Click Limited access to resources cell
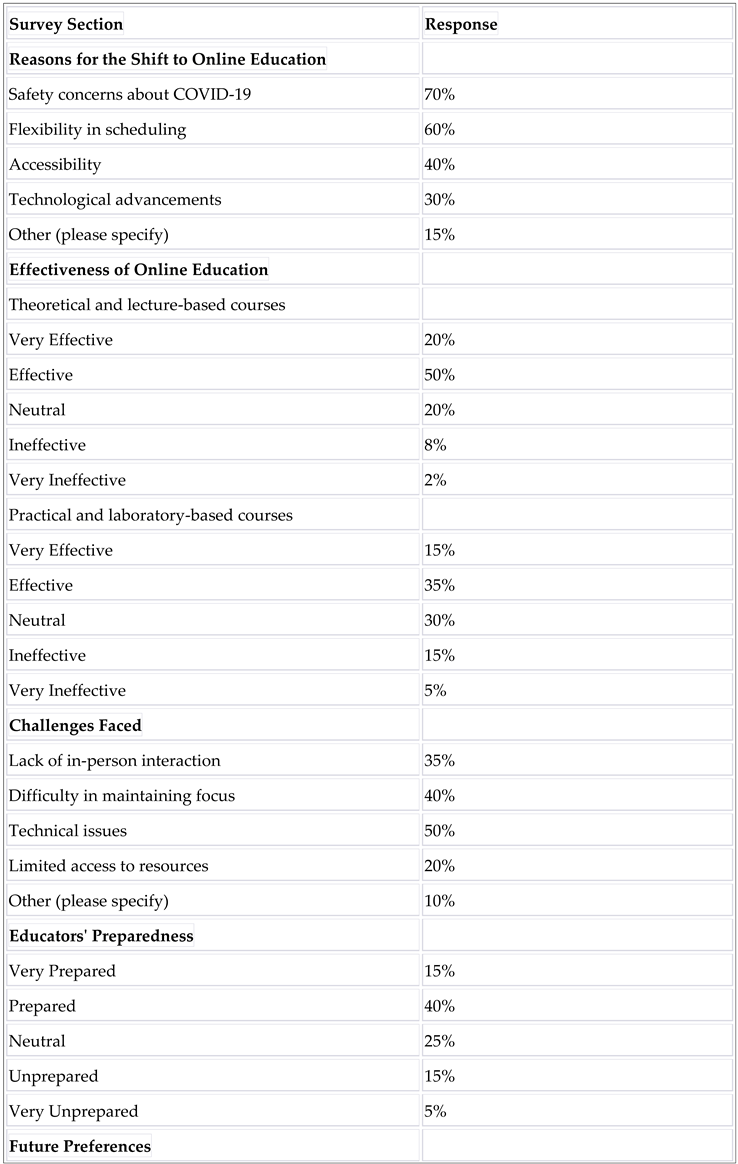 point(109,866)
